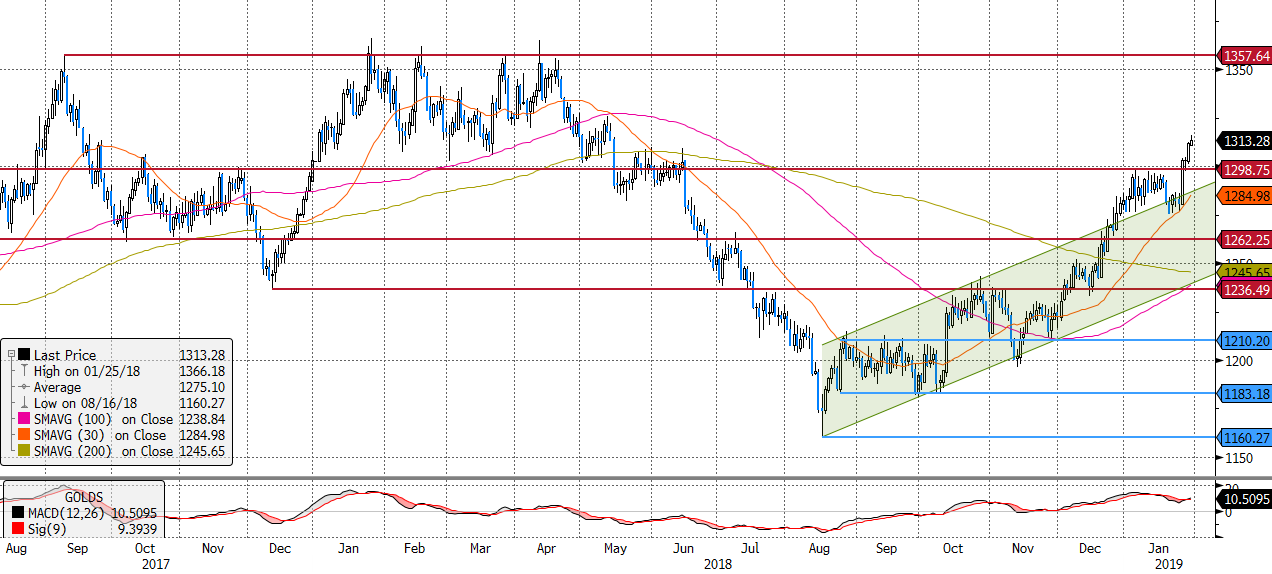Image resolution: width=1272 pixels, height=574 pixels.
Task: Click the 1284.98 orange SMA price tag
Action: point(1243,196)
